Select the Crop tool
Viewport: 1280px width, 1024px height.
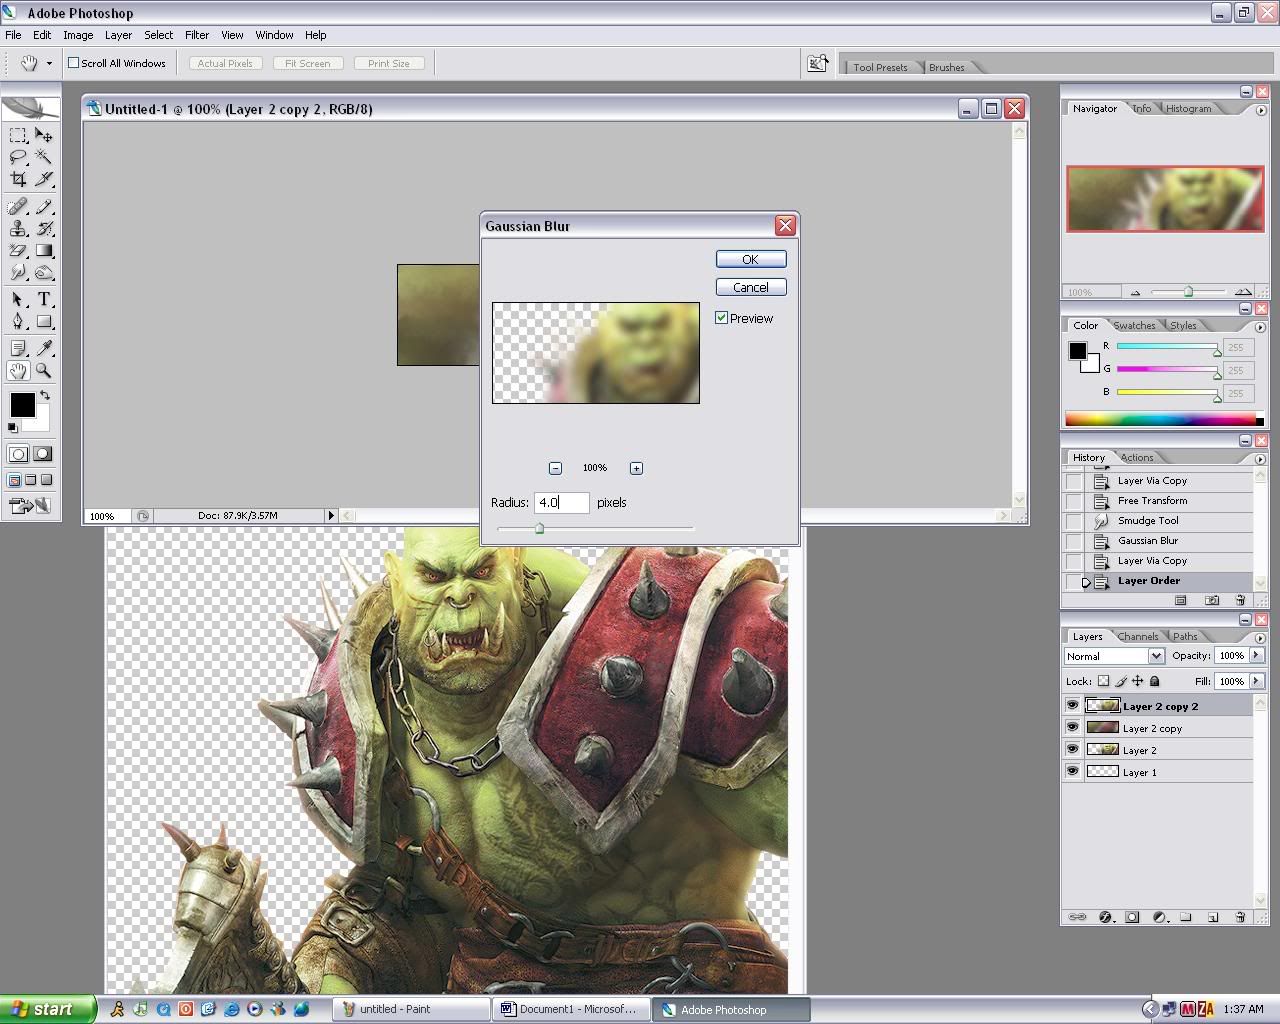pyautogui.click(x=18, y=180)
